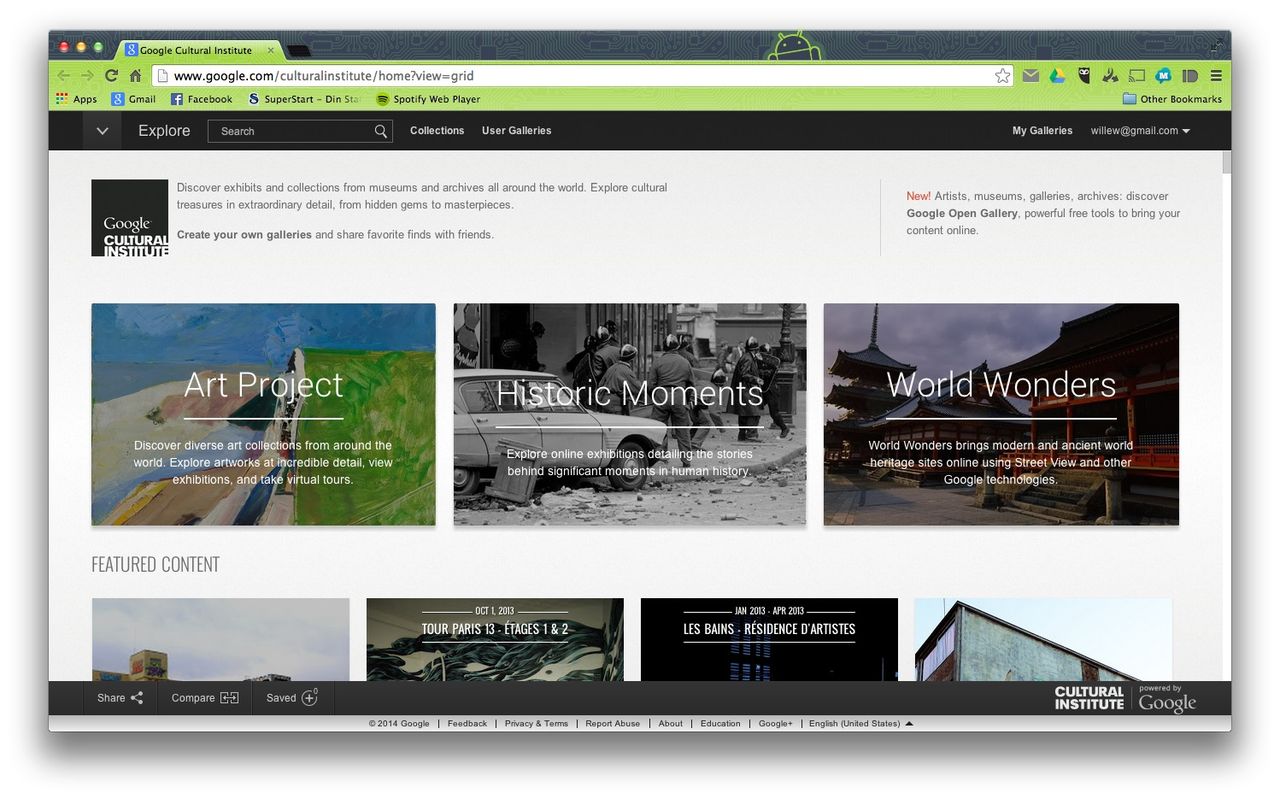This screenshot has width=1280, height=799.
Task: Open Privacy & Terms link
Action: tap(536, 723)
